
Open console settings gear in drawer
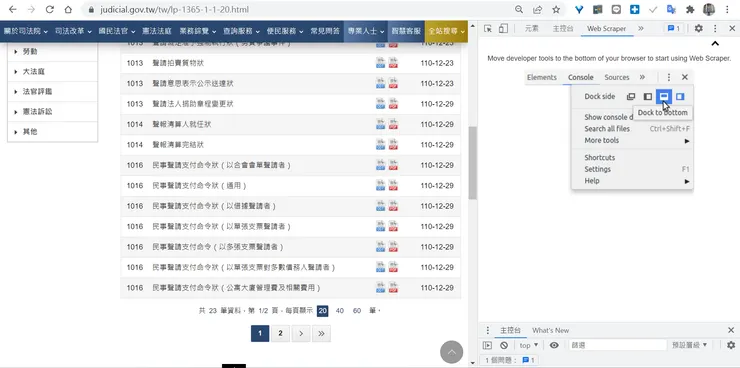pos(731,345)
